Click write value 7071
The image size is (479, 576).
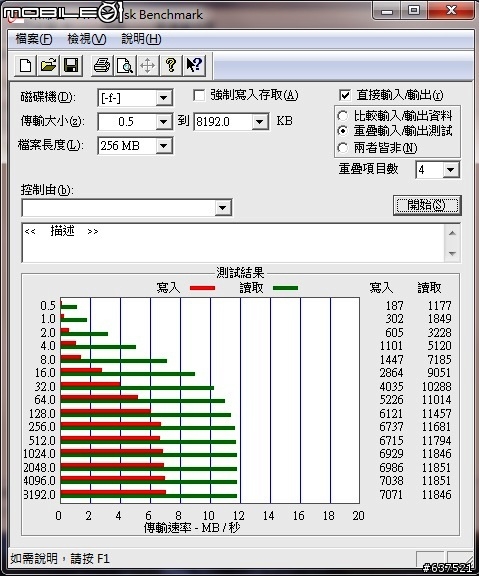391,494
